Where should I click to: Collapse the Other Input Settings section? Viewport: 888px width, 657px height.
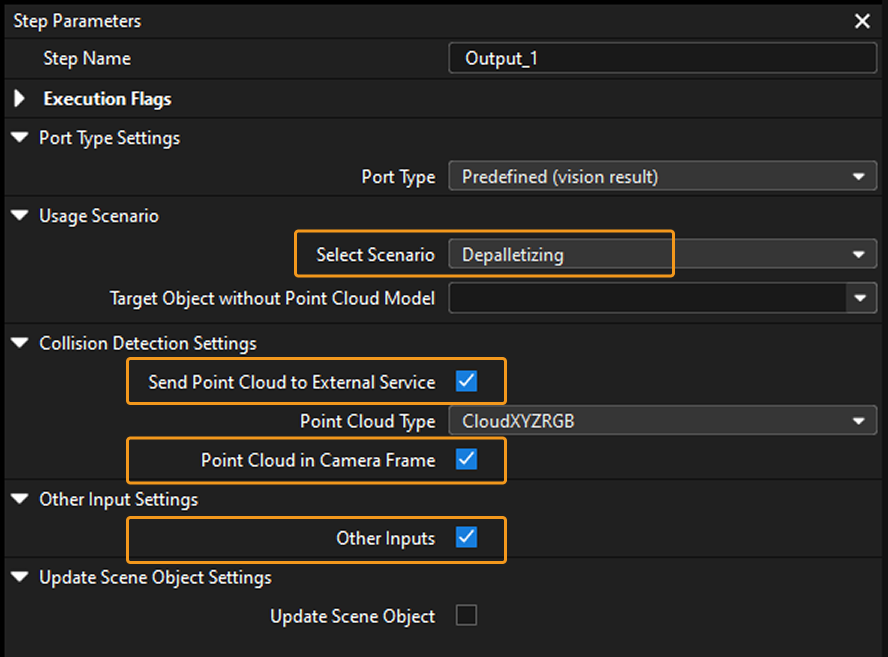tap(18, 499)
